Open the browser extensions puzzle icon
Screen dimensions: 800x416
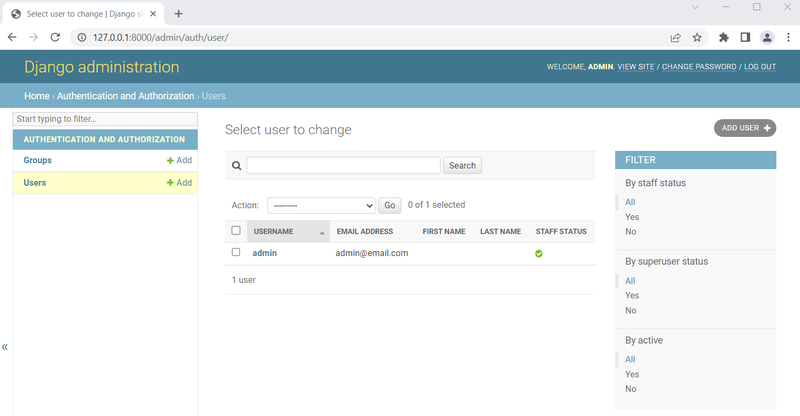(723, 37)
